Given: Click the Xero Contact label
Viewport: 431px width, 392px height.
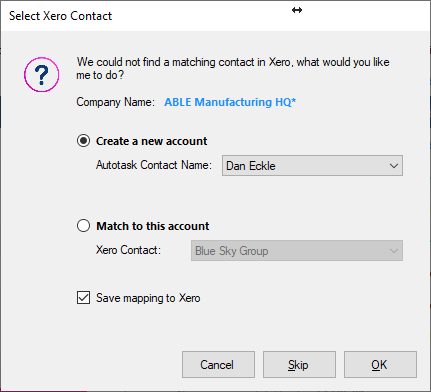Looking at the screenshot, I should (128, 250).
